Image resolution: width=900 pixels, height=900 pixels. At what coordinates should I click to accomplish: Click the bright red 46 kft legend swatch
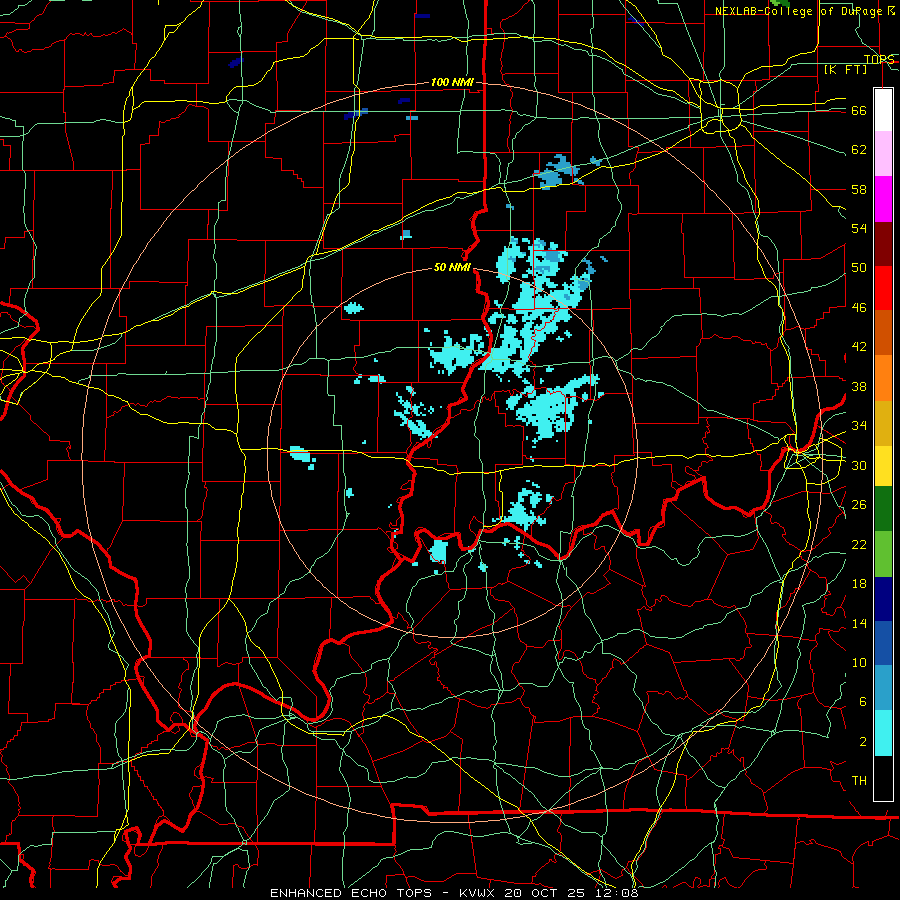[x=883, y=288]
